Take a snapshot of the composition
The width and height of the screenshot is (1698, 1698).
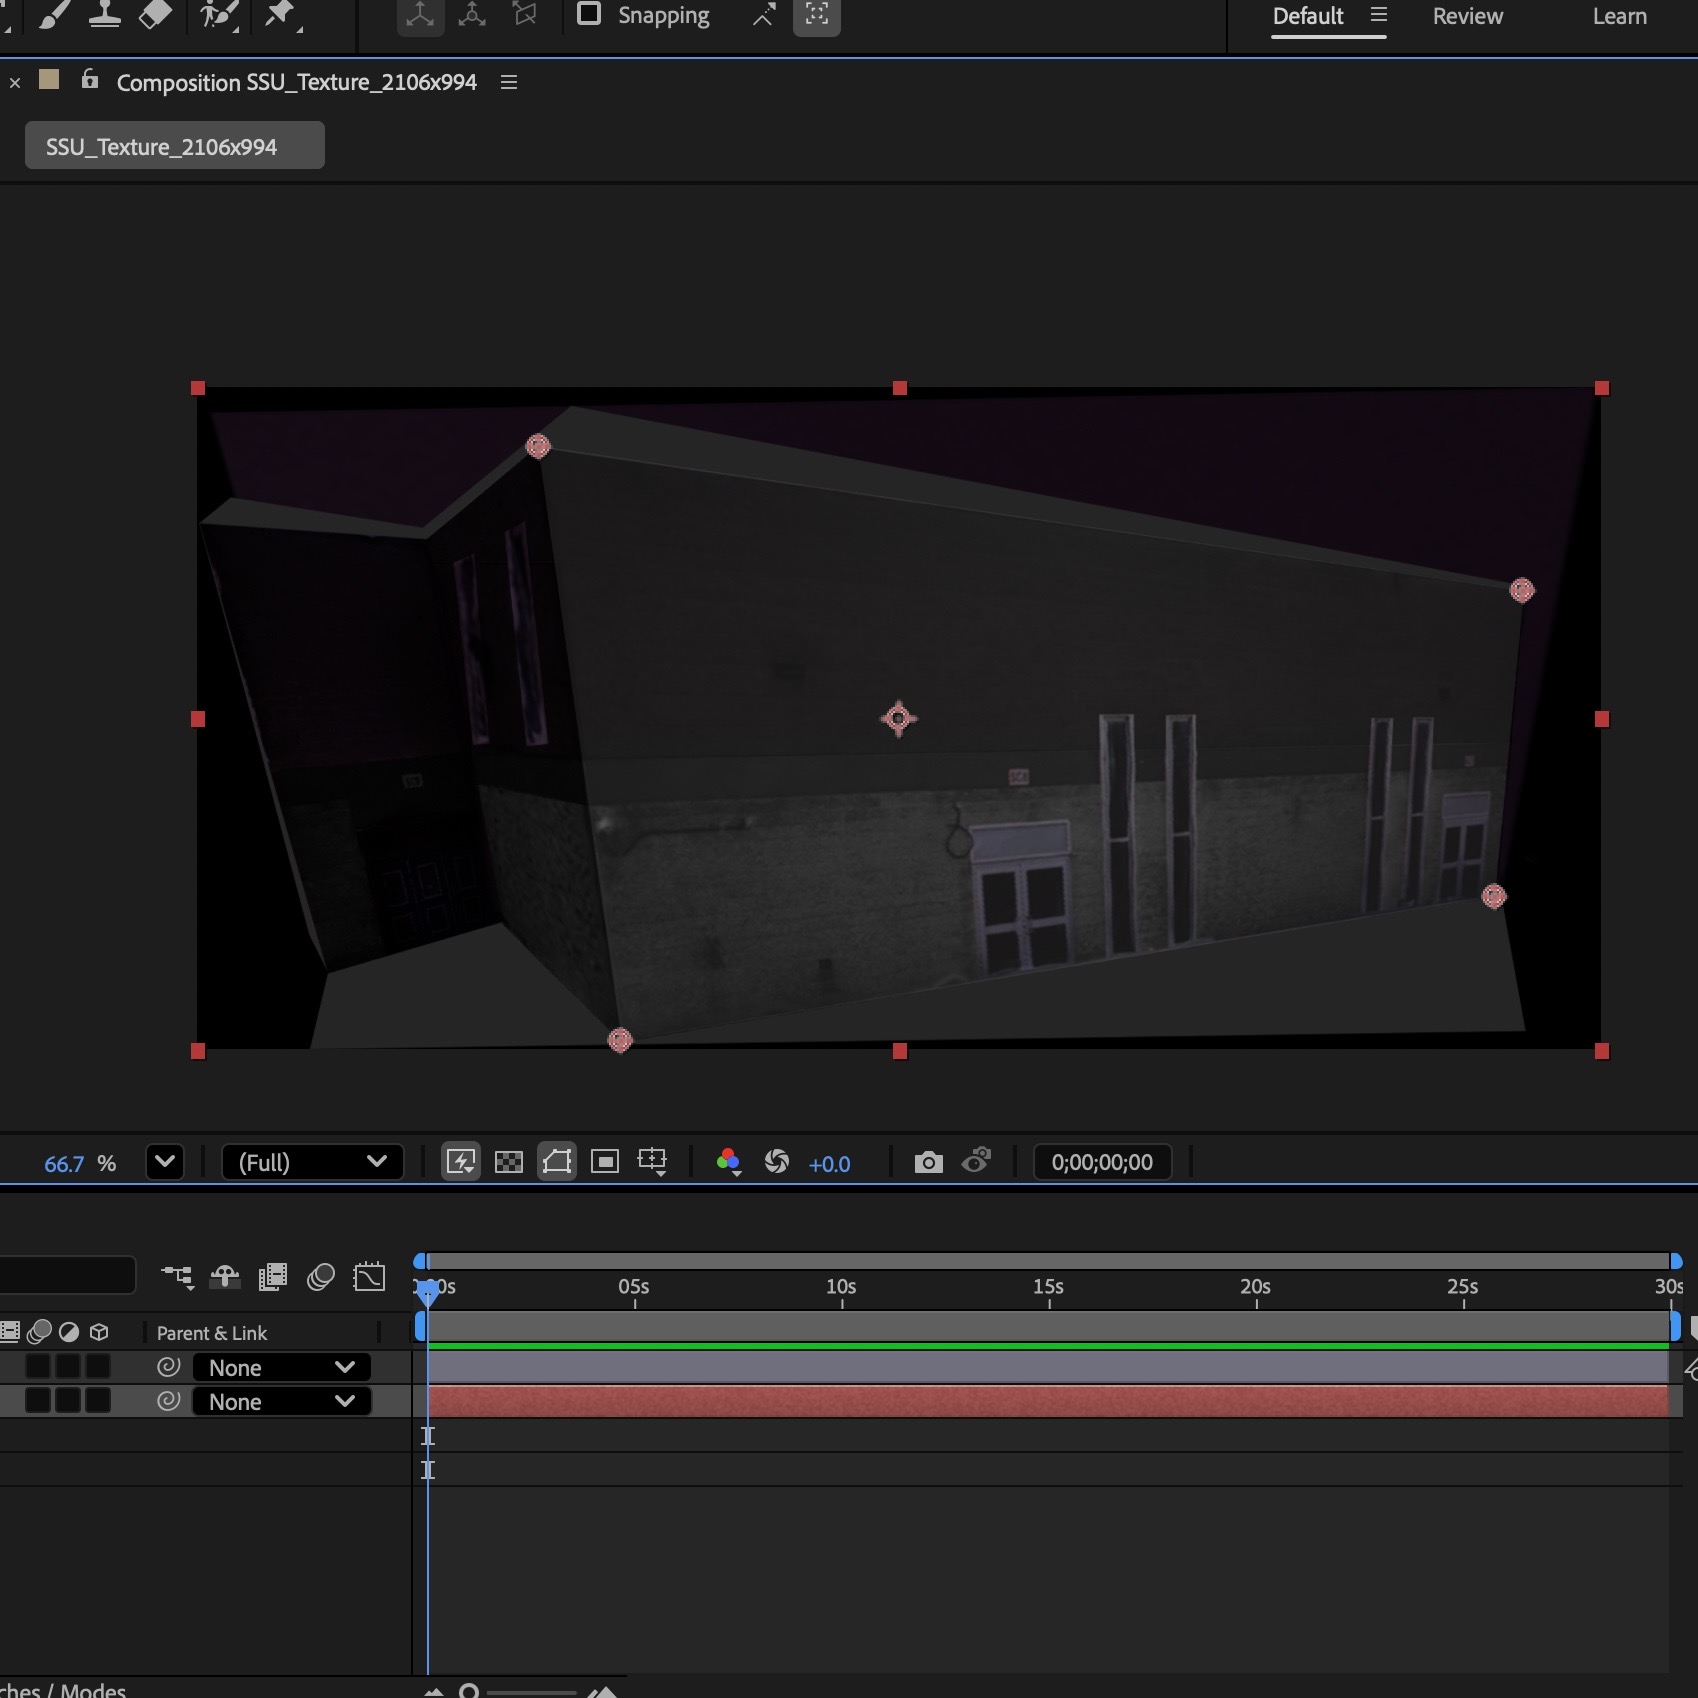click(x=927, y=1161)
